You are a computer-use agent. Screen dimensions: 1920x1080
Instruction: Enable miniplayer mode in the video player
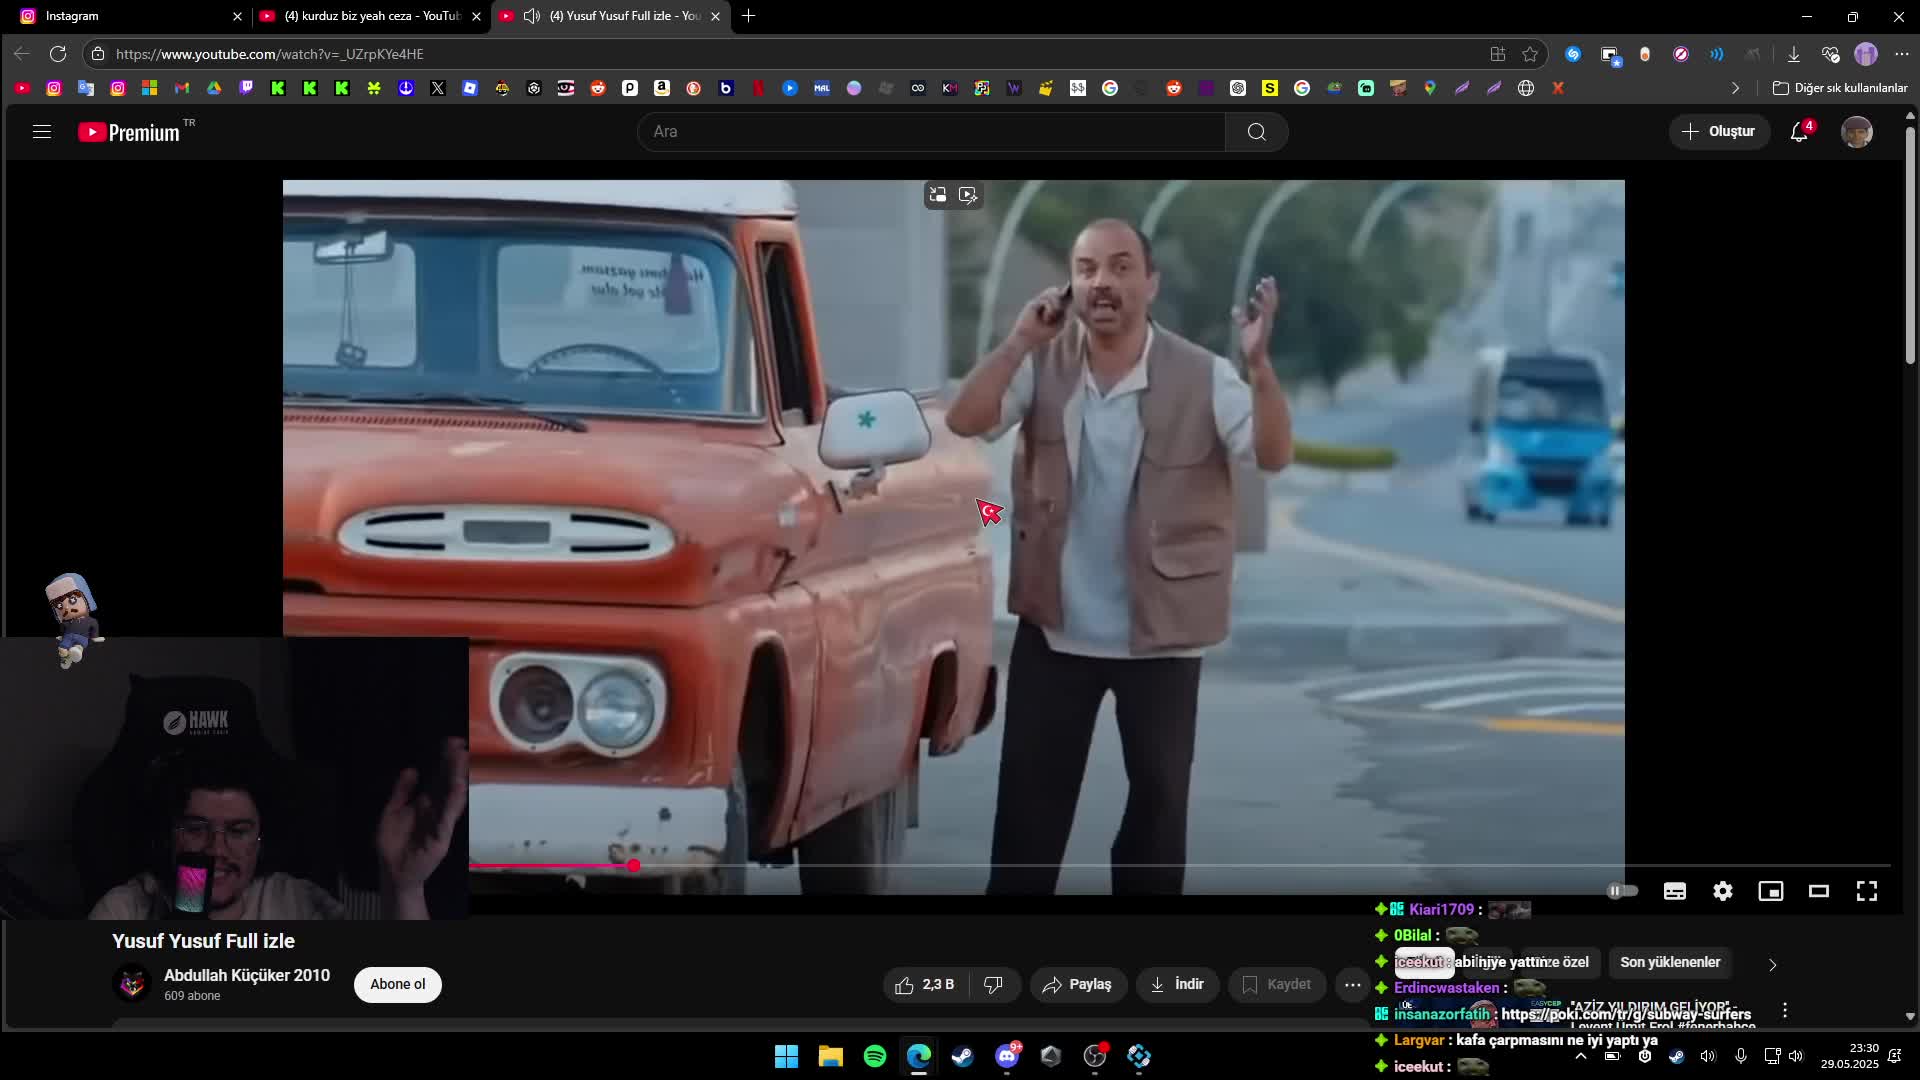pyautogui.click(x=1771, y=891)
